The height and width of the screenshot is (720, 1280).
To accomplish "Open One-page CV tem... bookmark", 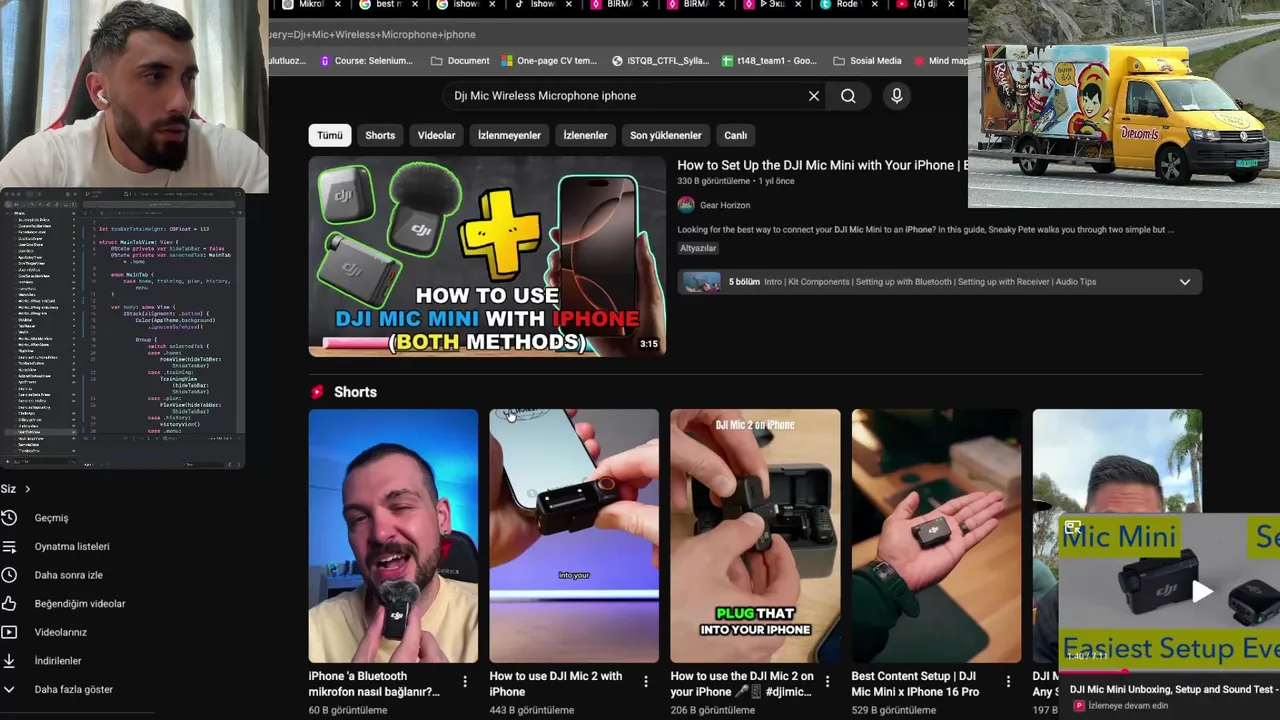I will 549,61.
